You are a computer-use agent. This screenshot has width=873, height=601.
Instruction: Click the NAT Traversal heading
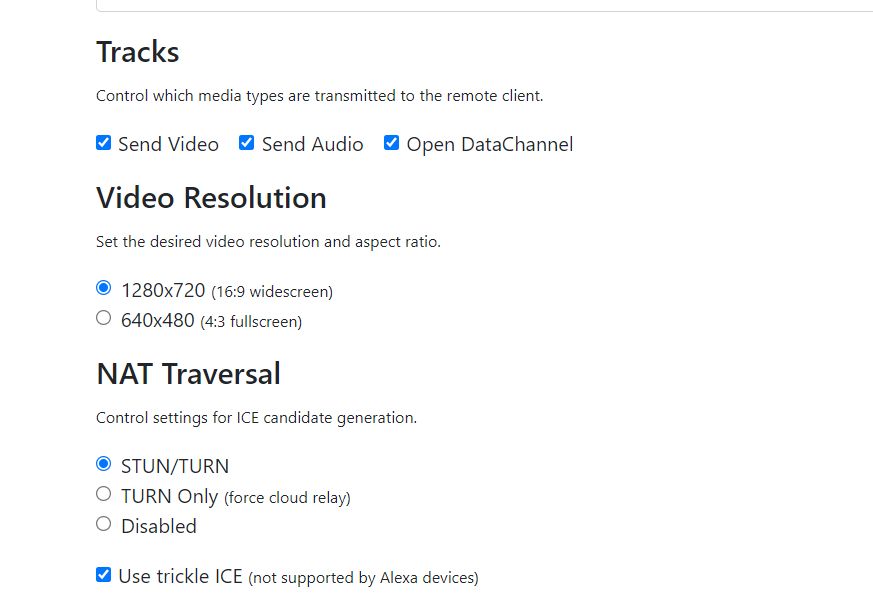(187, 373)
